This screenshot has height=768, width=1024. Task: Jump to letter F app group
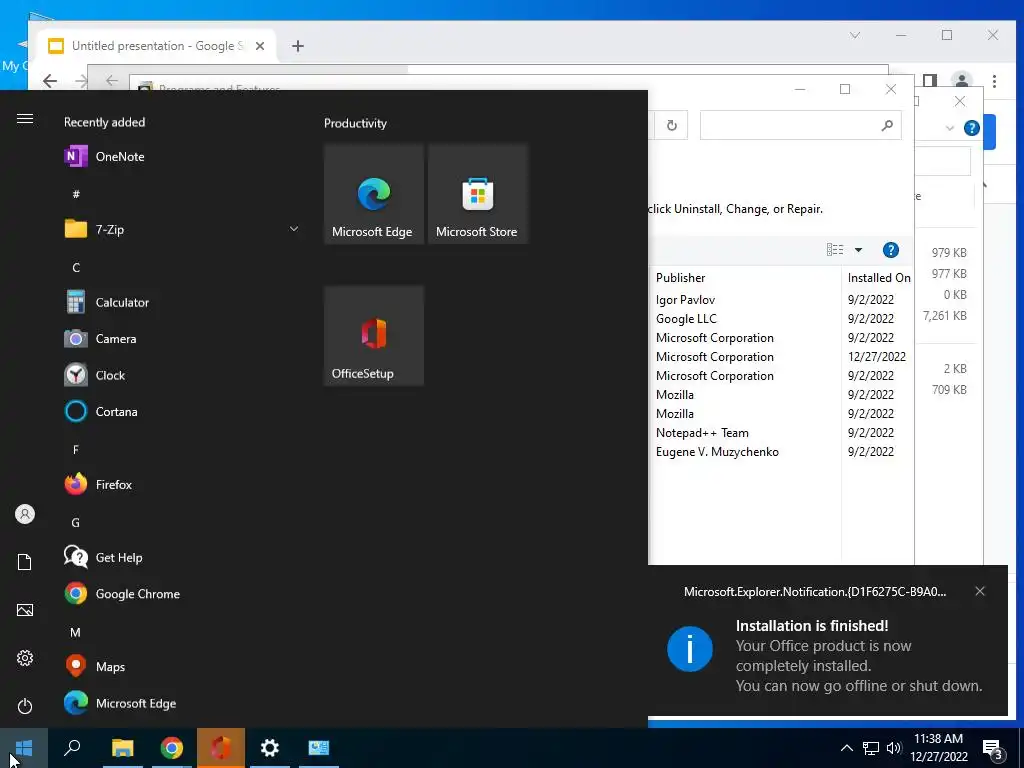[76, 449]
